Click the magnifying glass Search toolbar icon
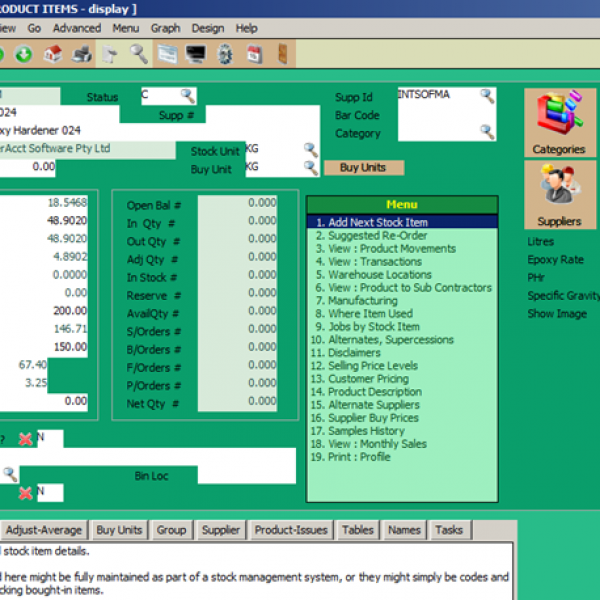Image resolution: width=600 pixels, height=600 pixels. pyautogui.click(x=139, y=54)
